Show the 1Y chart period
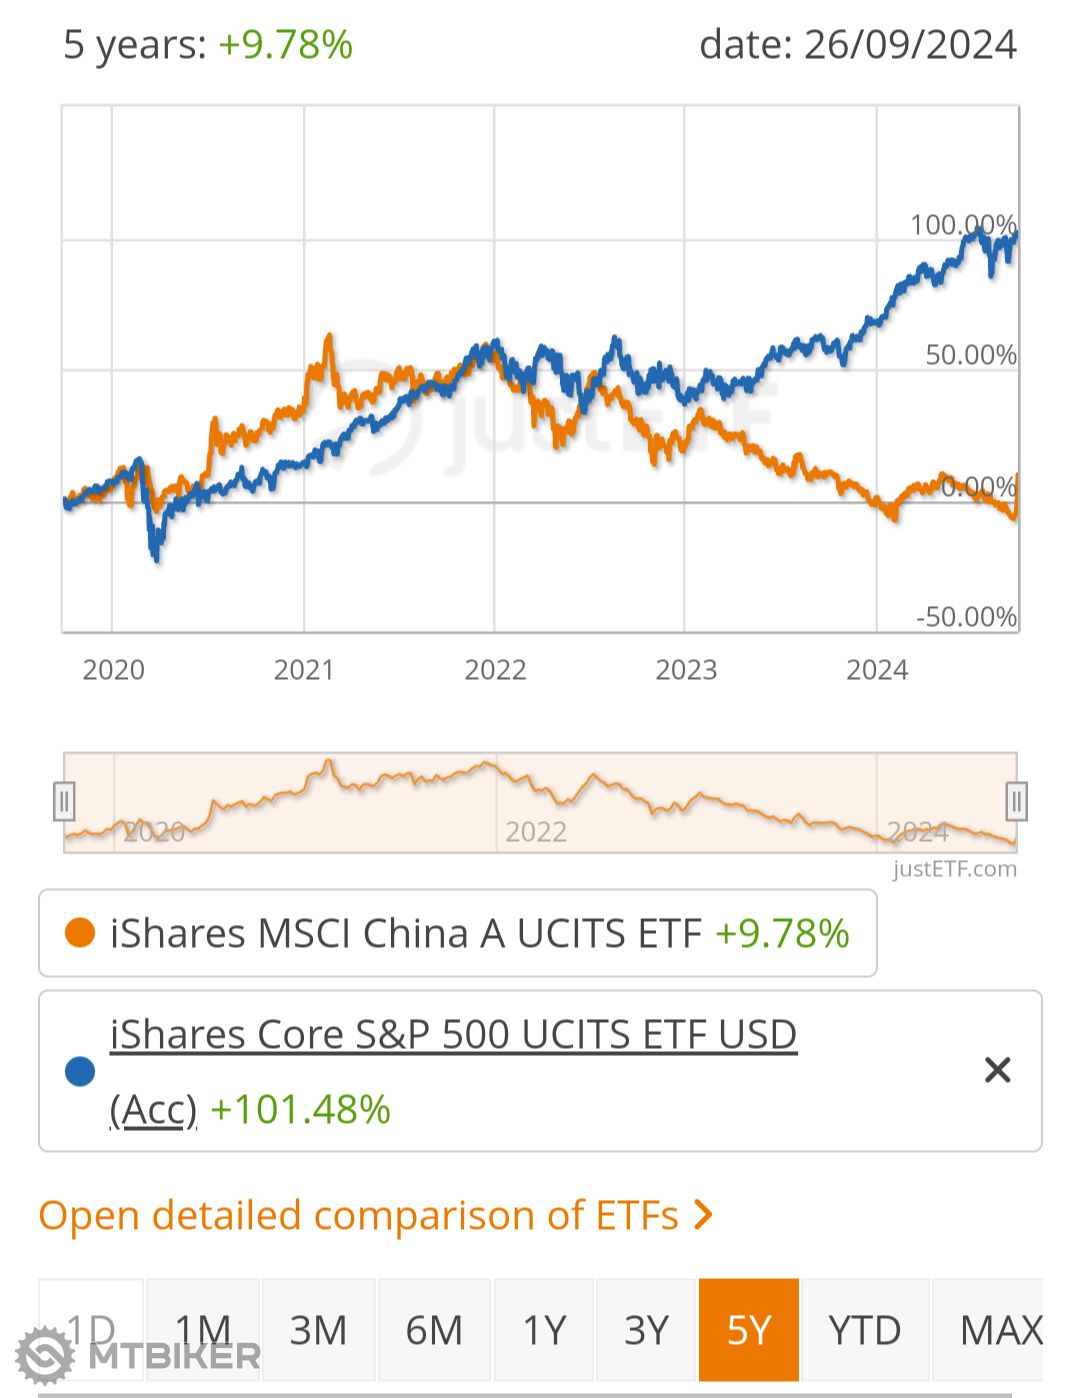 [544, 1330]
